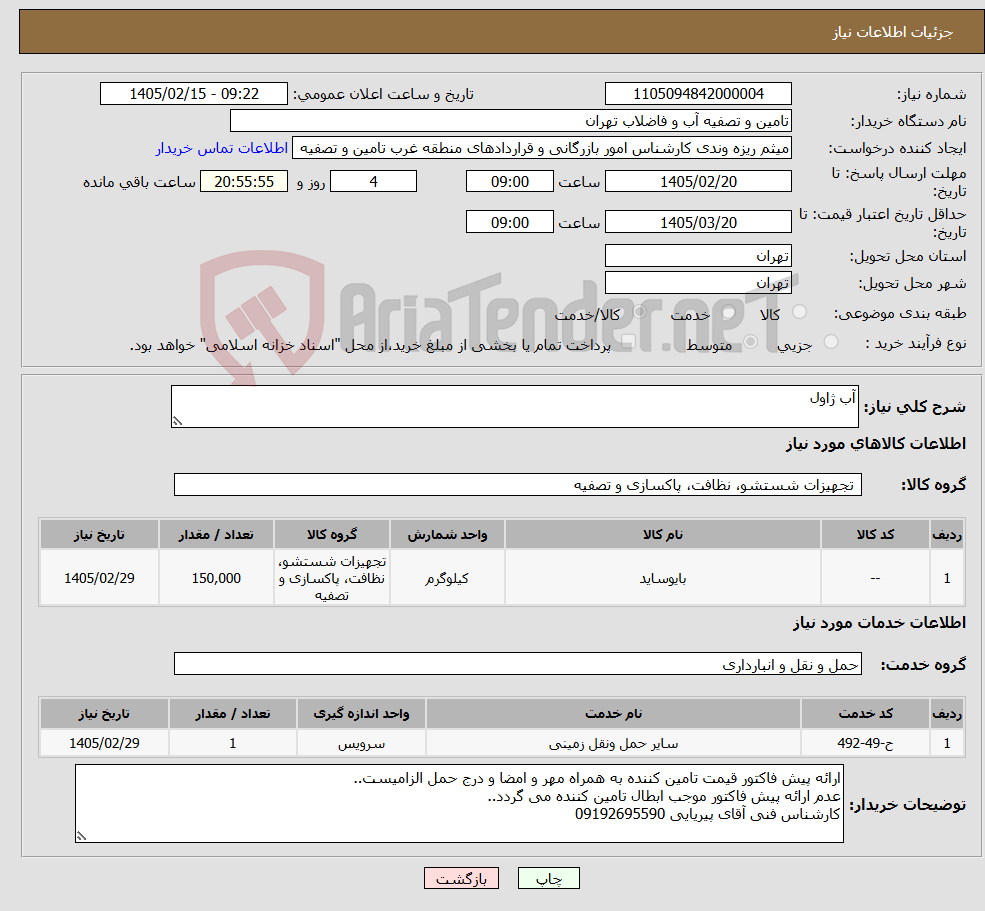Click the price validity time 09:00 field
The width and height of the screenshot is (985, 911).
coord(509,222)
